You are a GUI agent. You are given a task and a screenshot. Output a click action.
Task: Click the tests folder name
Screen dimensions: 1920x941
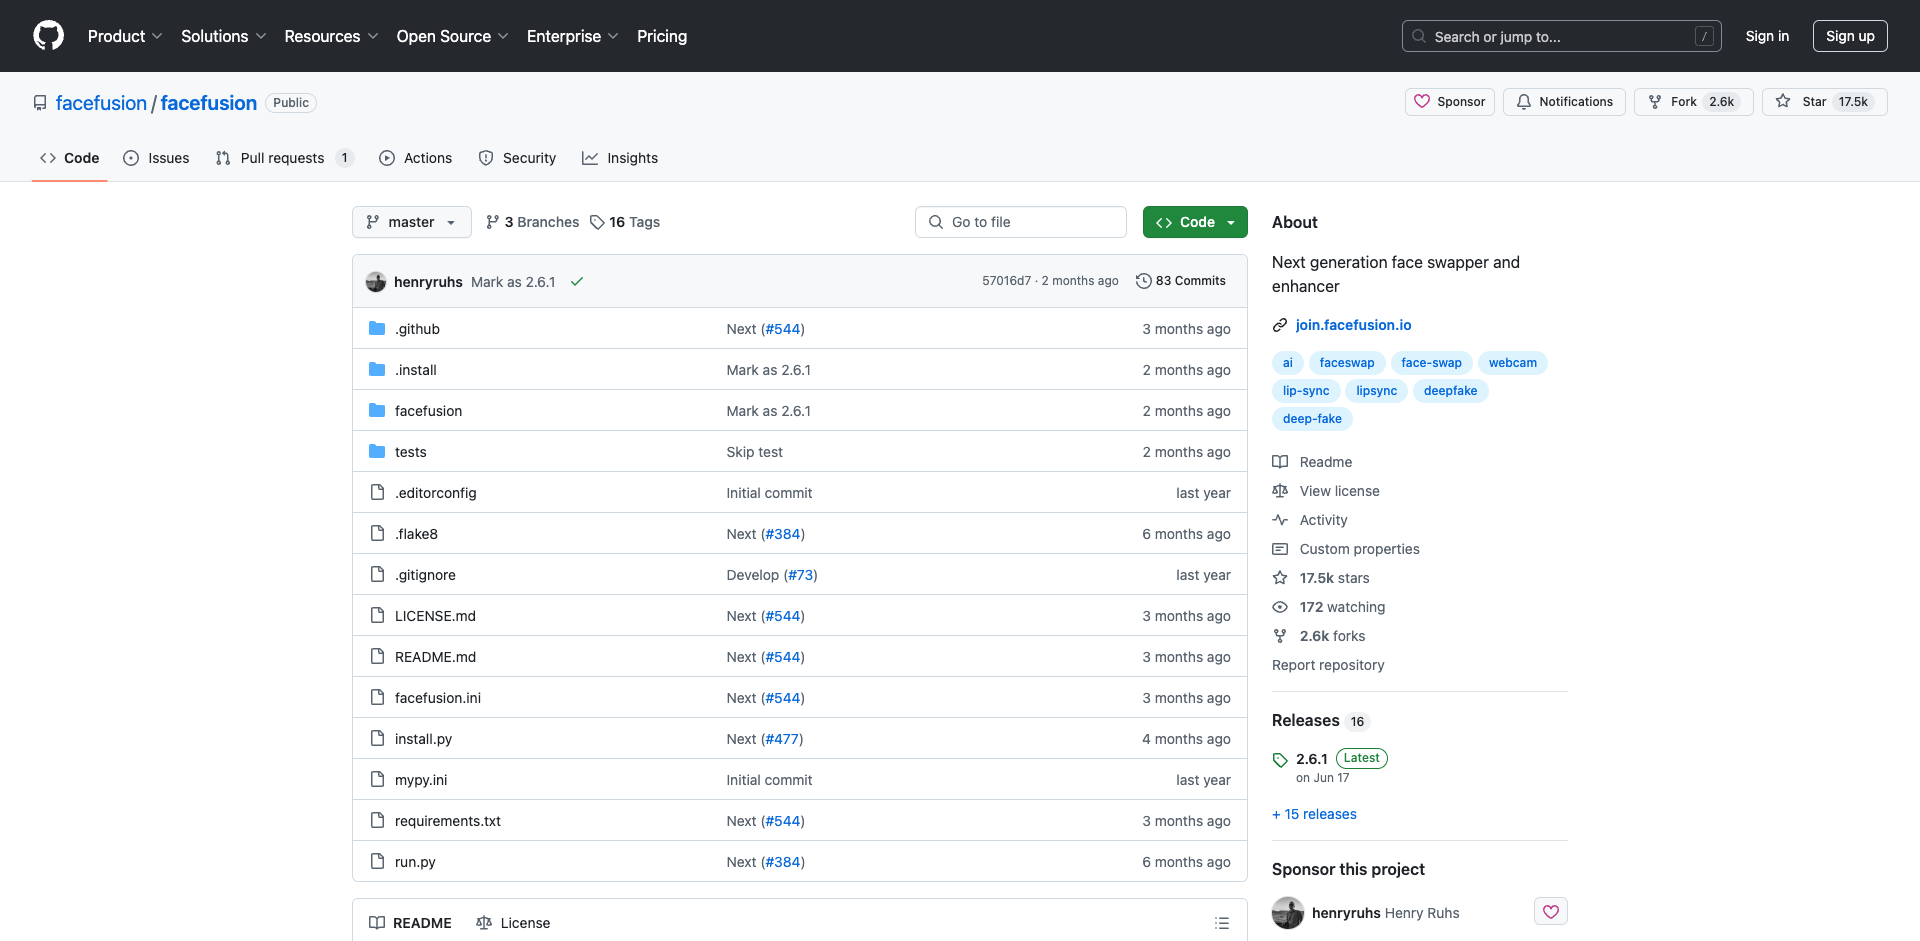point(410,452)
